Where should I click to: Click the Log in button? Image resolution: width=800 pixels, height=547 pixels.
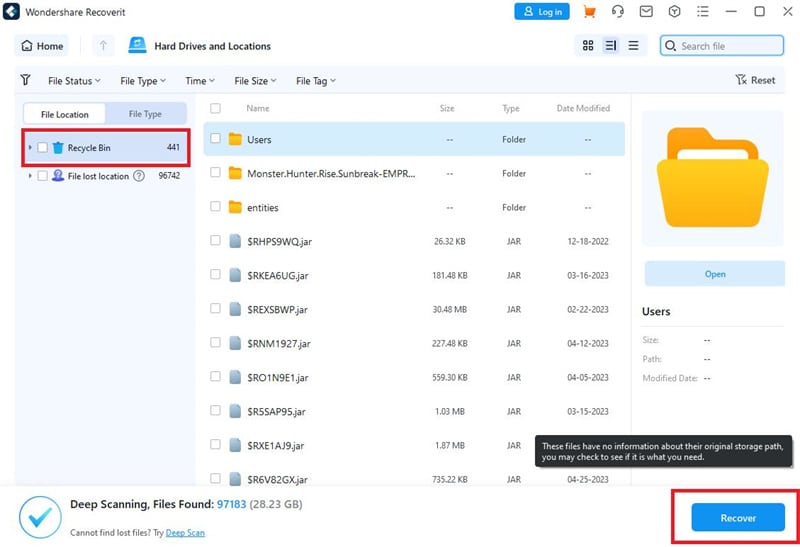pyautogui.click(x=542, y=12)
